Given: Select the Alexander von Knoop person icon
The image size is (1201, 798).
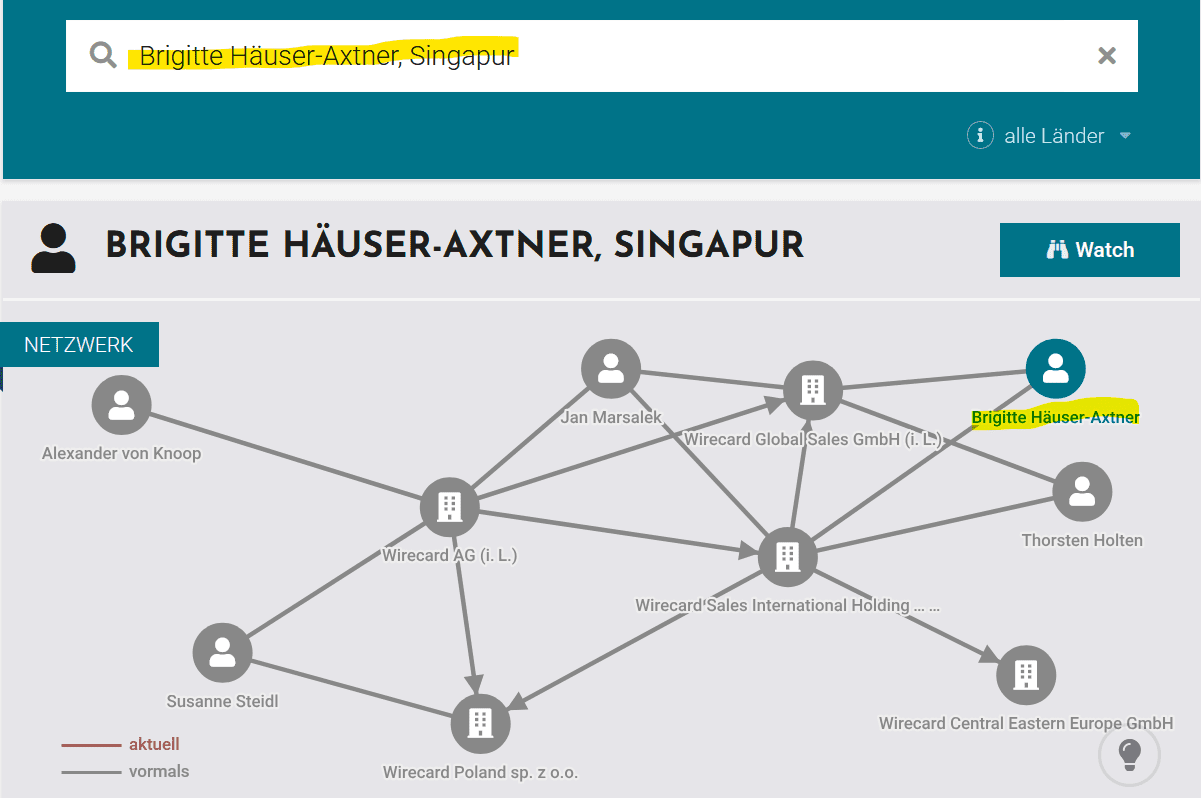Looking at the screenshot, I should (121, 405).
